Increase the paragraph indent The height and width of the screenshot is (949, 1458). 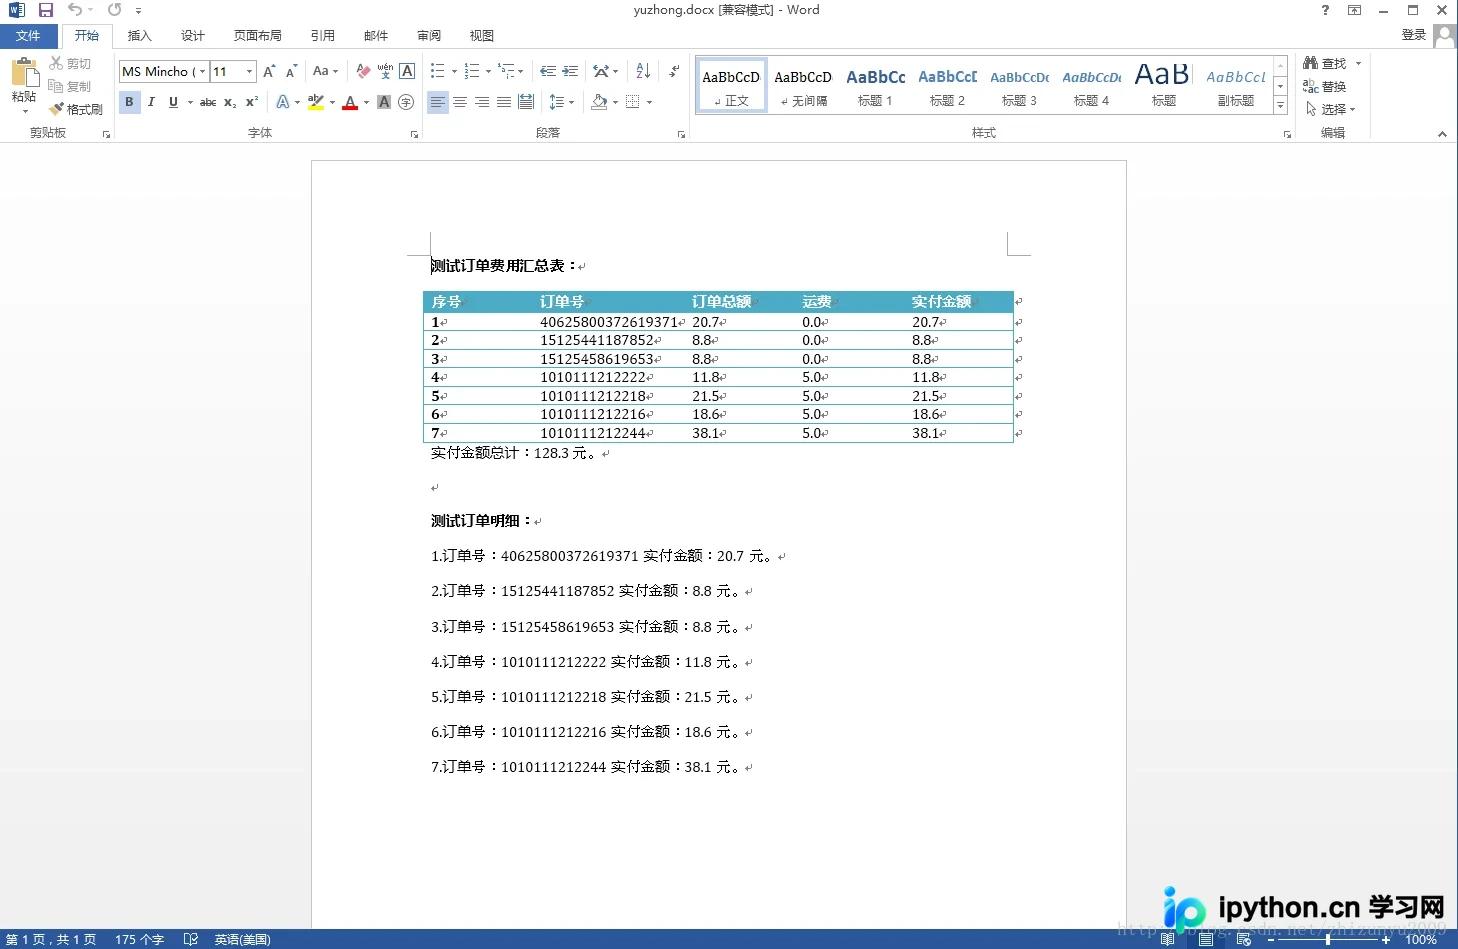(x=570, y=72)
